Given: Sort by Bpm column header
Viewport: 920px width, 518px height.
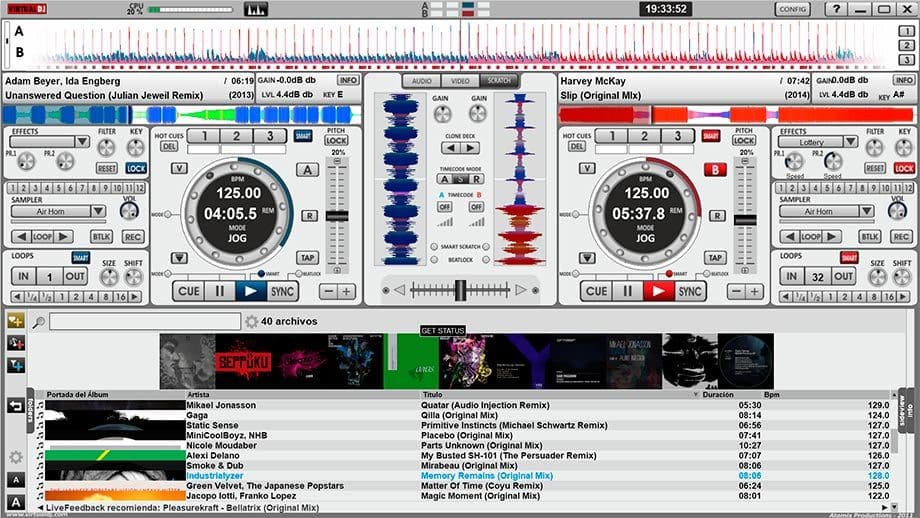Looking at the screenshot, I should pos(772,395).
